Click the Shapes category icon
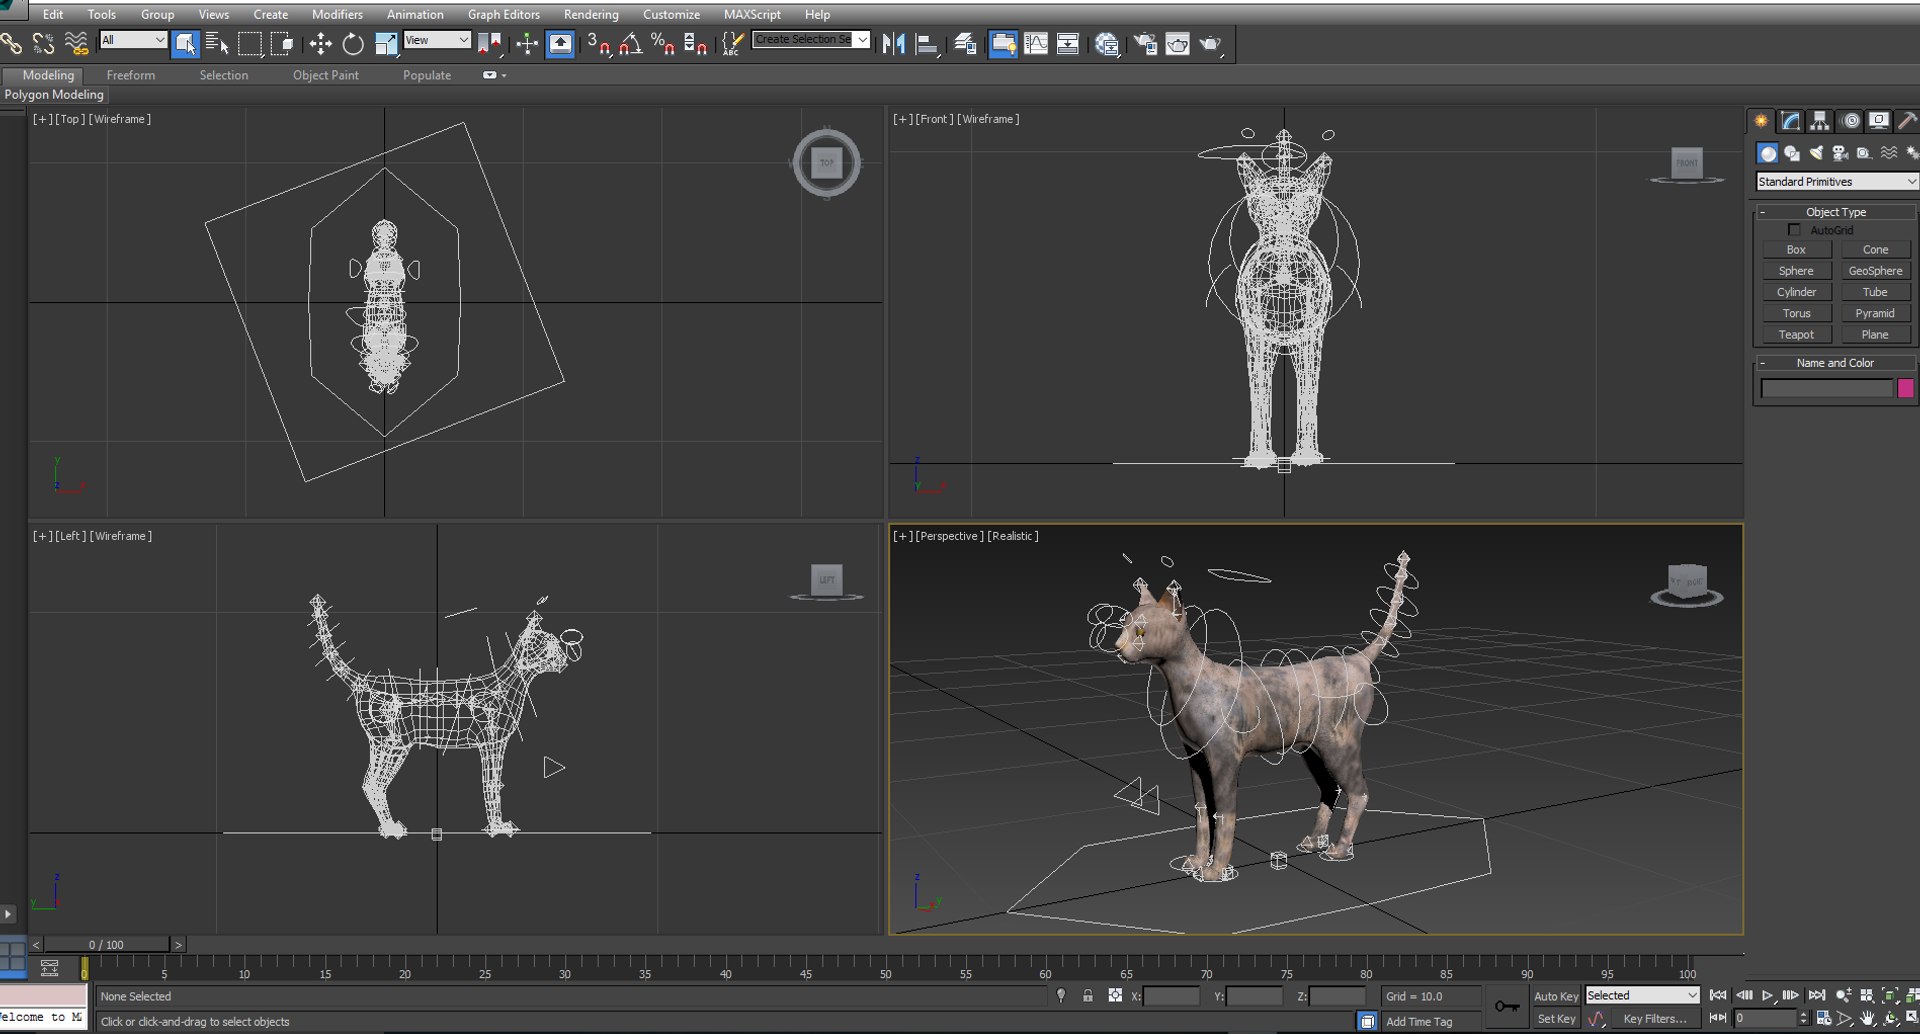Viewport: 1920px width, 1034px height. pyautogui.click(x=1792, y=153)
